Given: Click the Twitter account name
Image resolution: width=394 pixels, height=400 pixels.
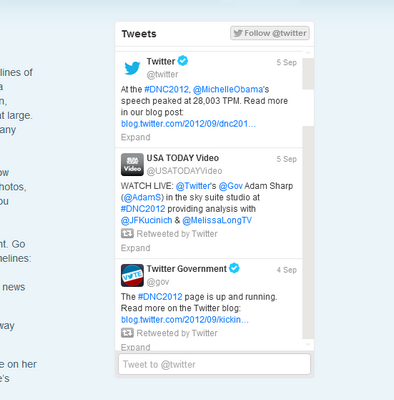Looking at the screenshot, I should [x=161, y=61].
